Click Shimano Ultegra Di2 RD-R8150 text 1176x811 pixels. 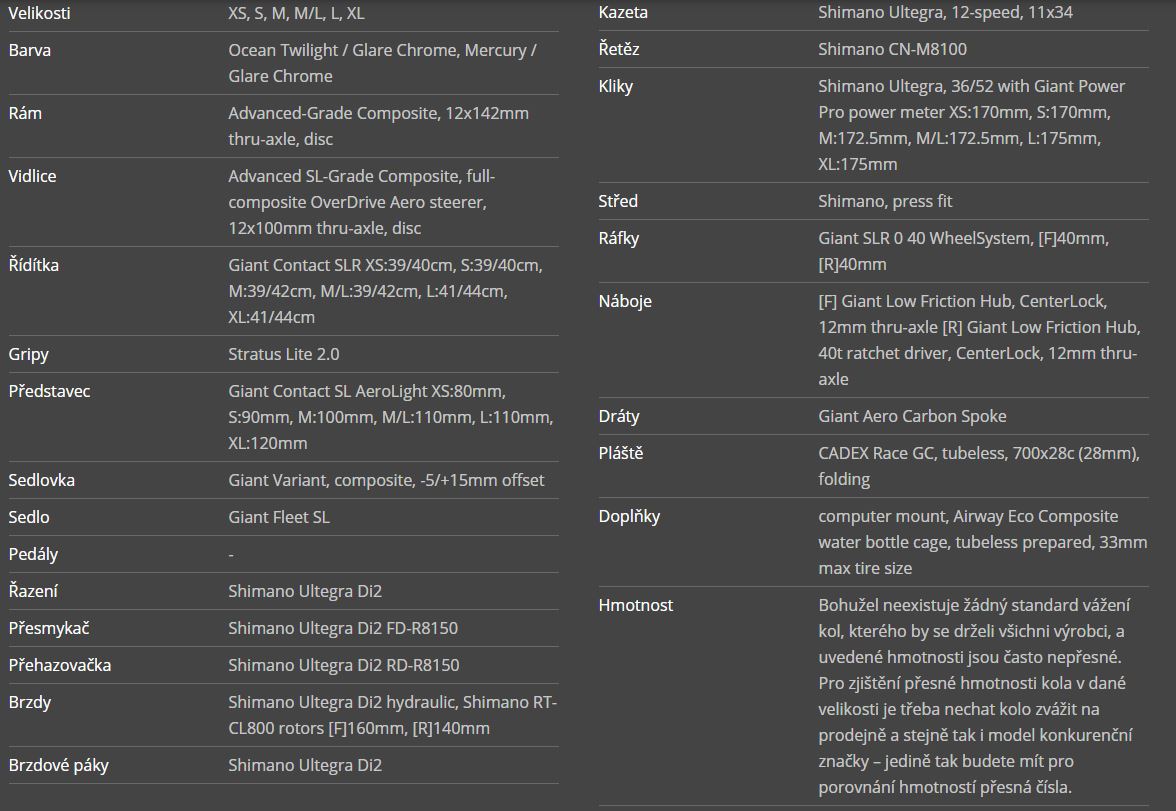tap(344, 665)
